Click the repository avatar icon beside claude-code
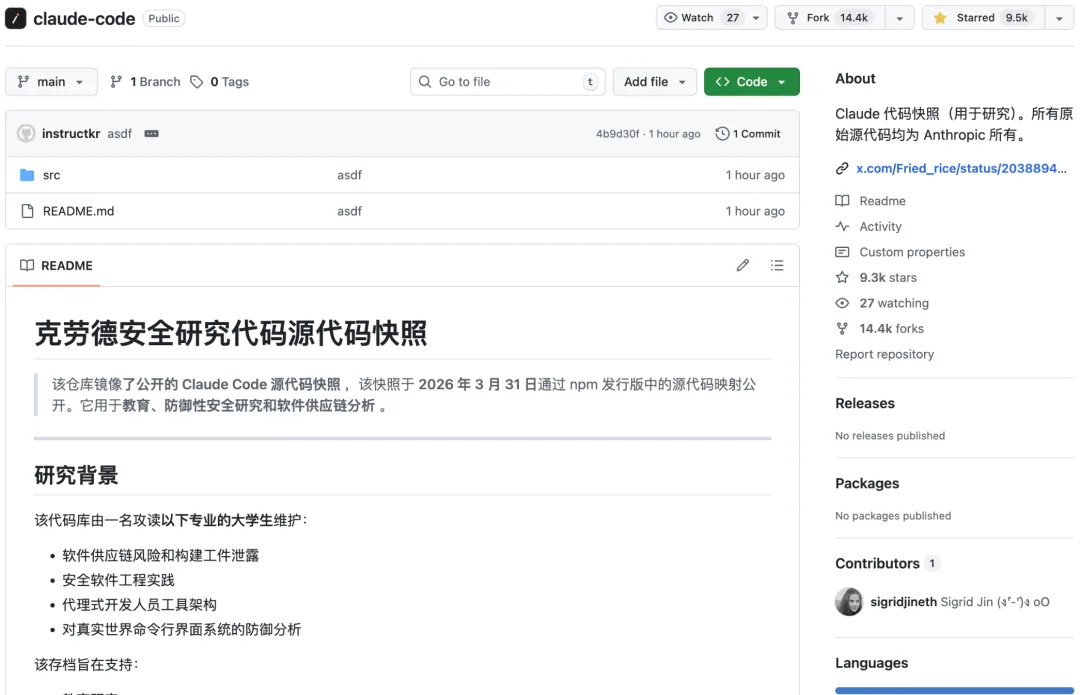The image size is (1080, 695). tap(15, 19)
